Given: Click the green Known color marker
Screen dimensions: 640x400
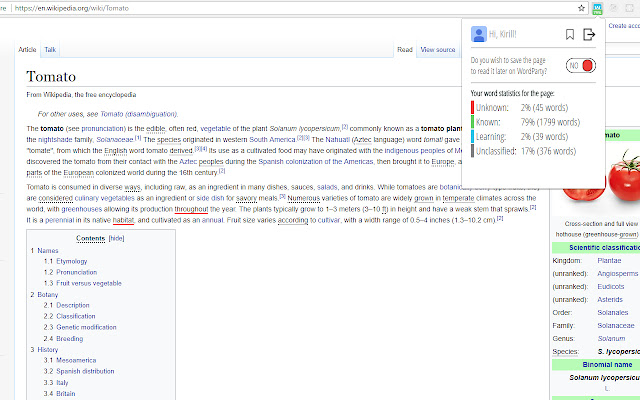Looking at the screenshot, I should pos(472,122).
